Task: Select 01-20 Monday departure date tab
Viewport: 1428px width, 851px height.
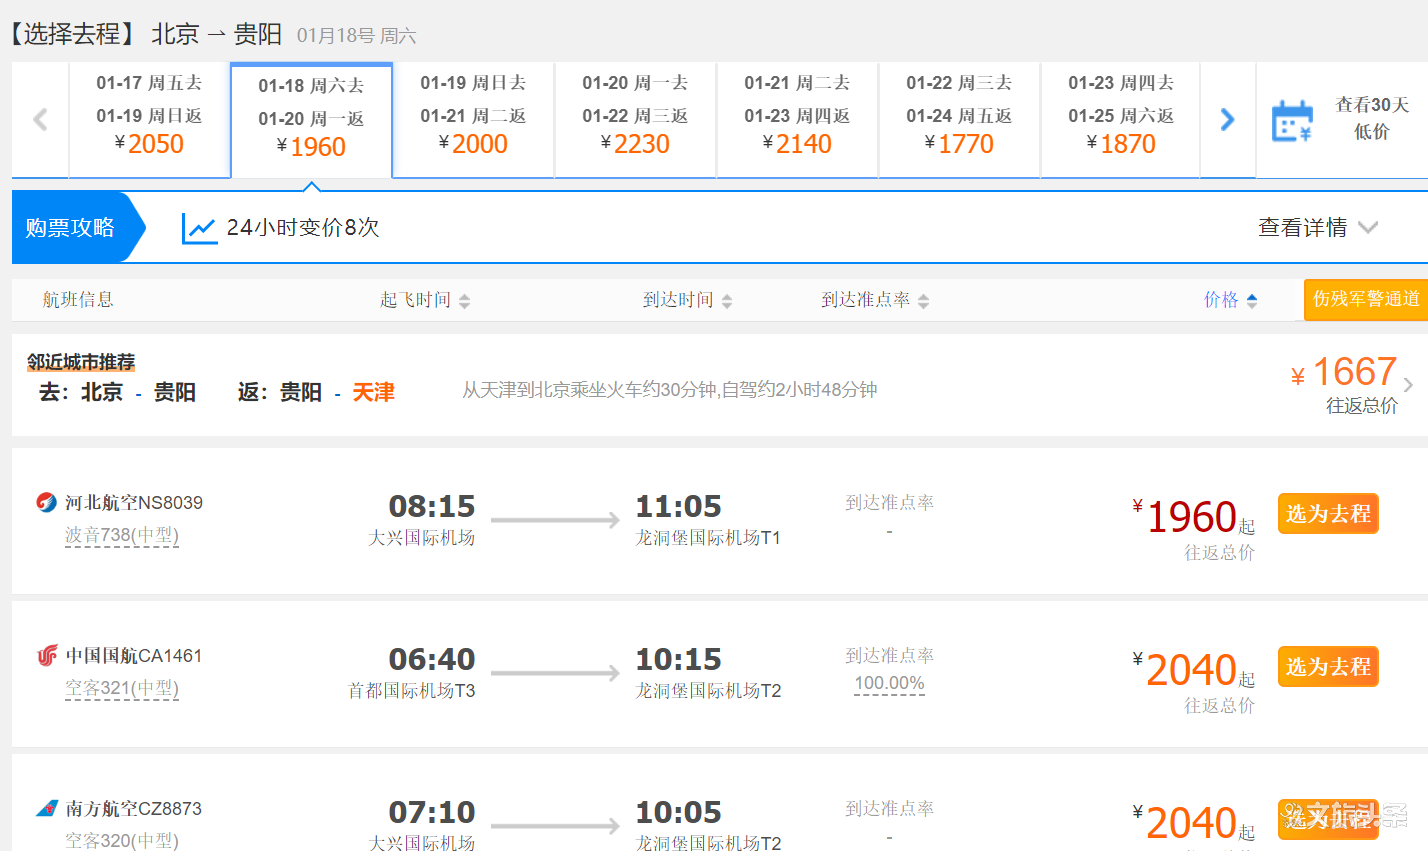Action: click(635, 120)
